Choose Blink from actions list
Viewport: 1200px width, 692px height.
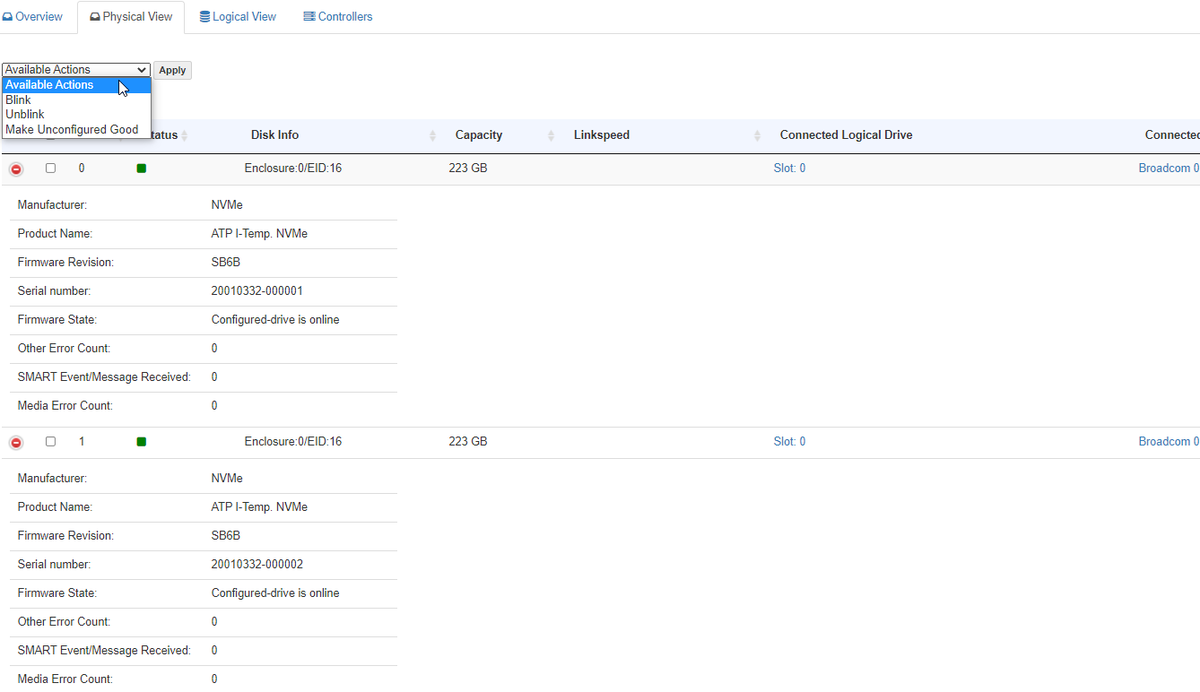[76, 100]
